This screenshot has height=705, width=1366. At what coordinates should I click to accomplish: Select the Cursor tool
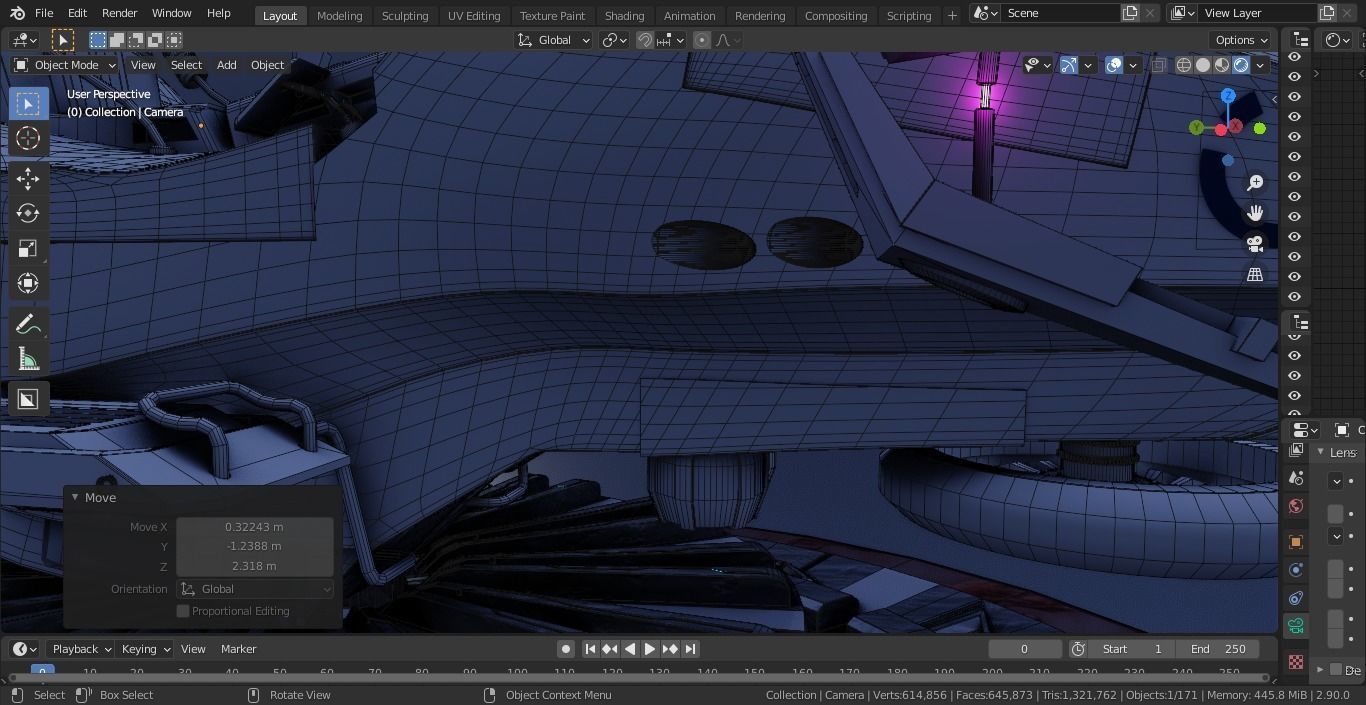click(28, 138)
